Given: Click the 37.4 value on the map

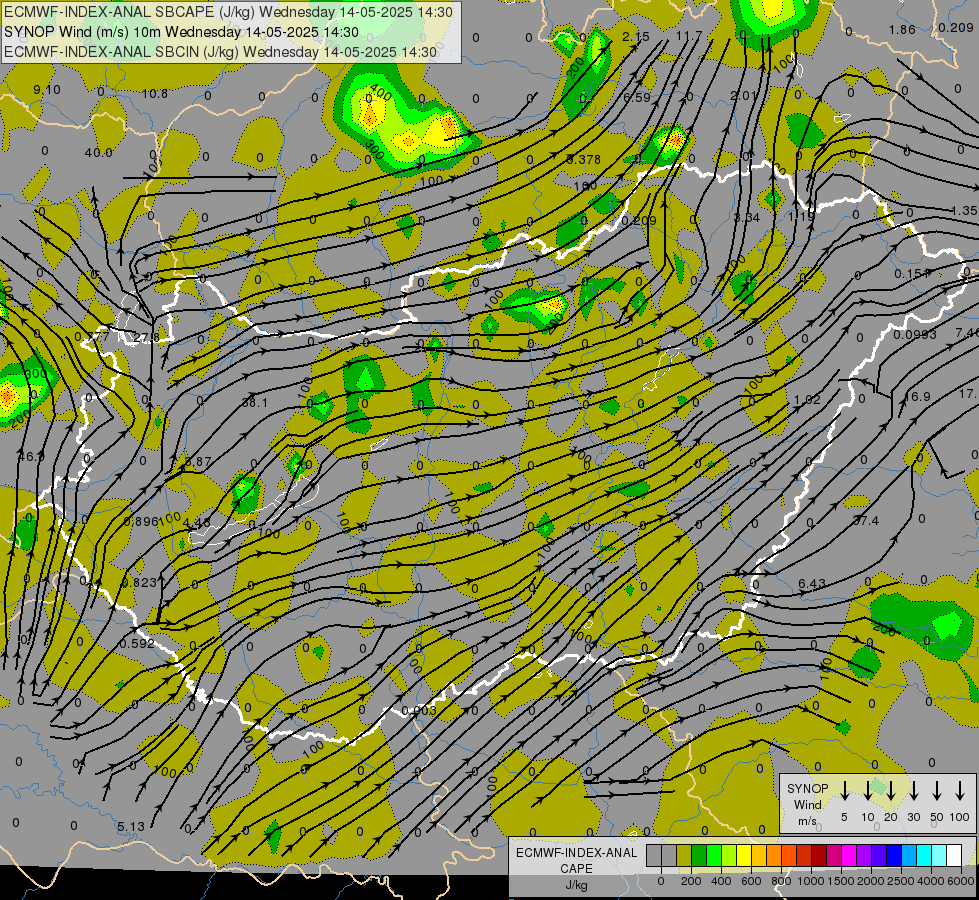Looking at the screenshot, I should [x=865, y=520].
